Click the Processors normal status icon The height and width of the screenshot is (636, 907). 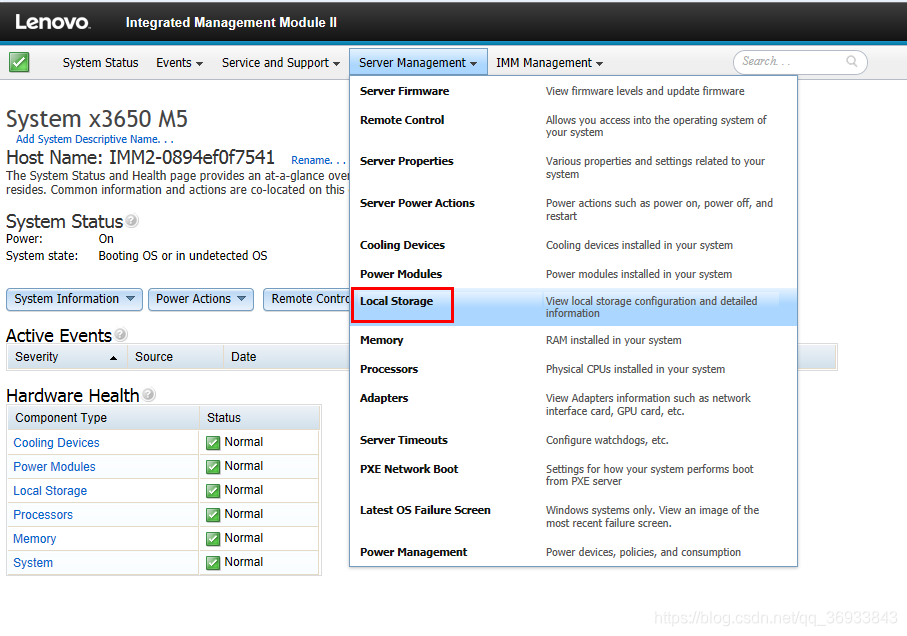[213, 515]
